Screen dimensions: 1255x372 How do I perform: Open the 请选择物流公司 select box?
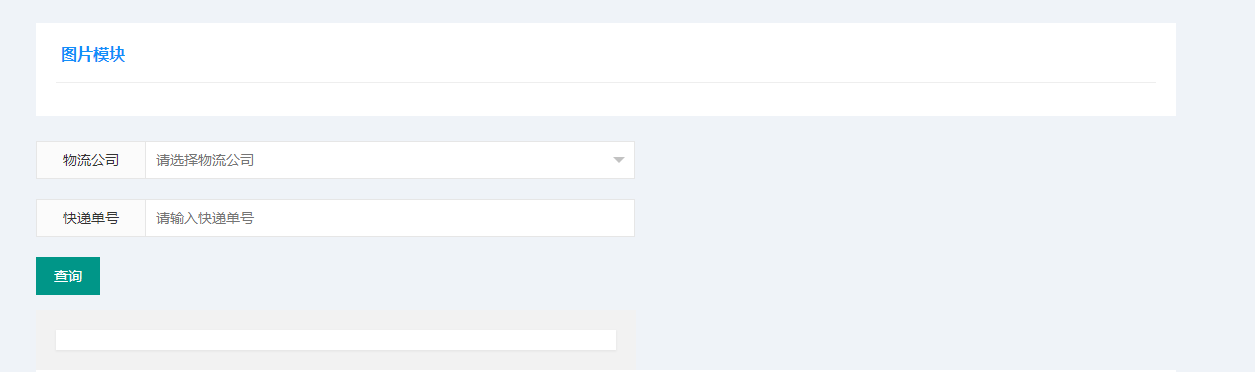tap(390, 160)
